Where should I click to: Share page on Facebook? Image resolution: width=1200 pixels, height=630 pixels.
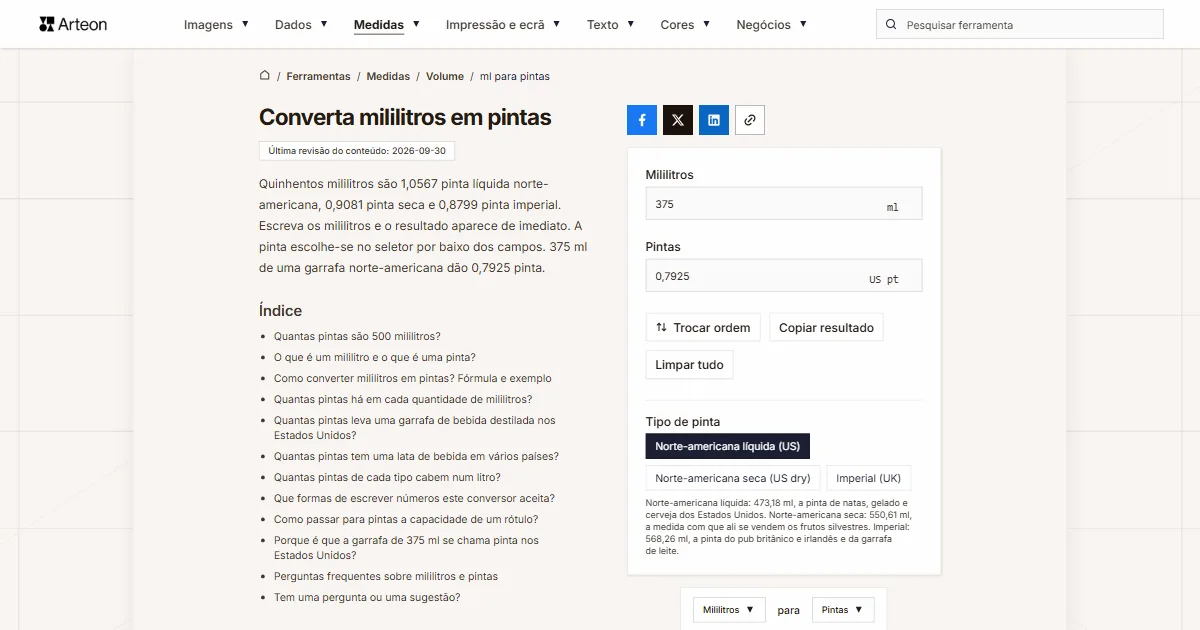[642, 120]
